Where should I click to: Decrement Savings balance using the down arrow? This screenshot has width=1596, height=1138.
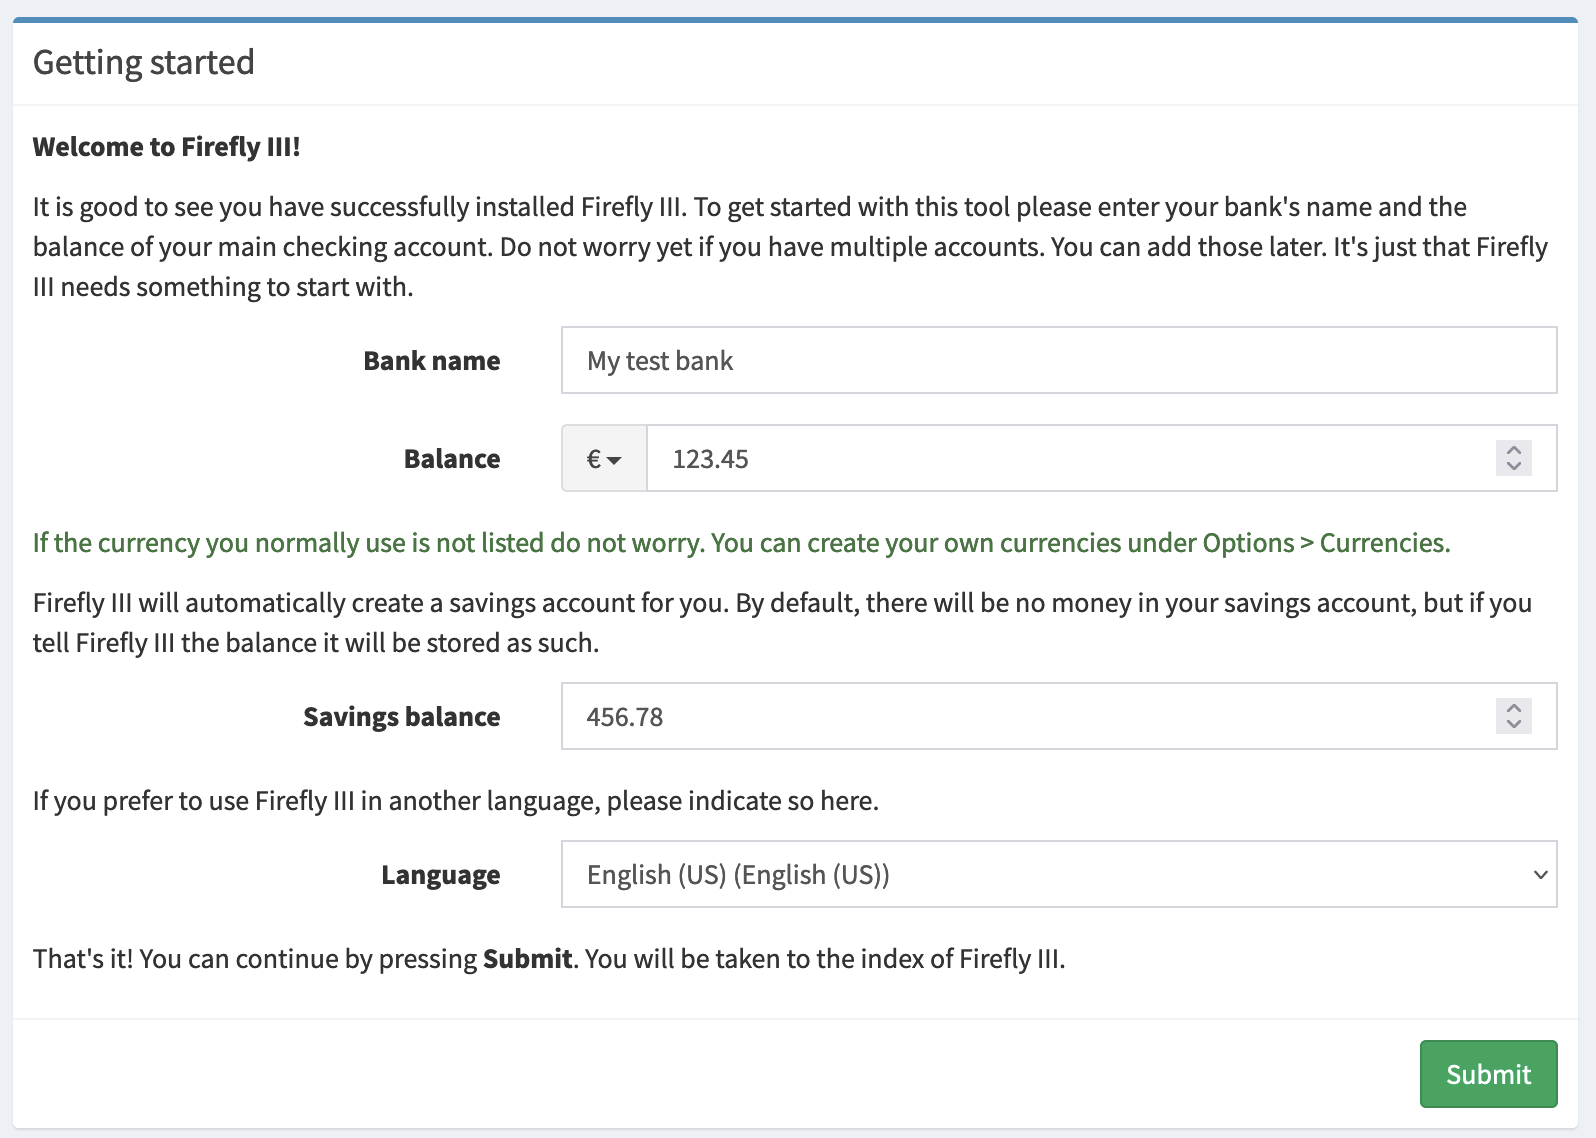(x=1513, y=724)
